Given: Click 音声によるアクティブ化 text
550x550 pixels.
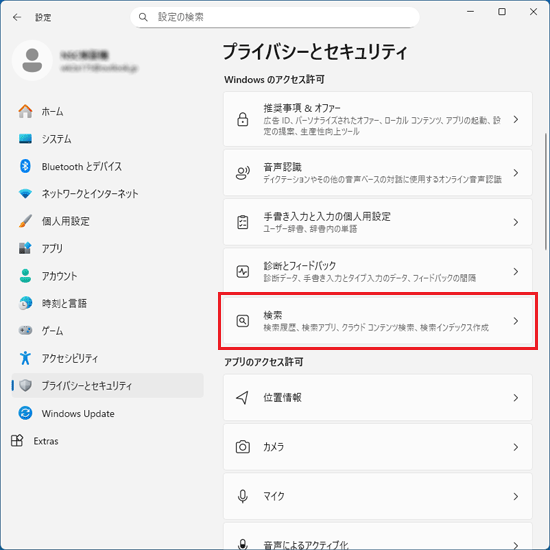Looking at the screenshot, I should click(x=306, y=545).
